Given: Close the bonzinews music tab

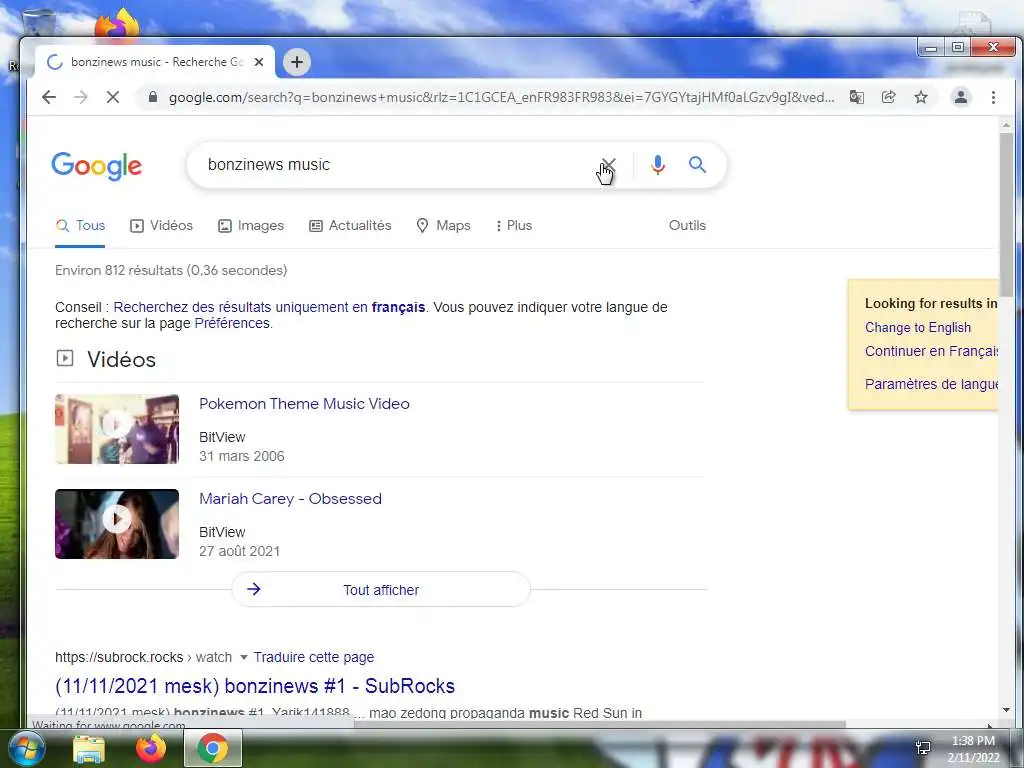Looking at the screenshot, I should (259, 62).
